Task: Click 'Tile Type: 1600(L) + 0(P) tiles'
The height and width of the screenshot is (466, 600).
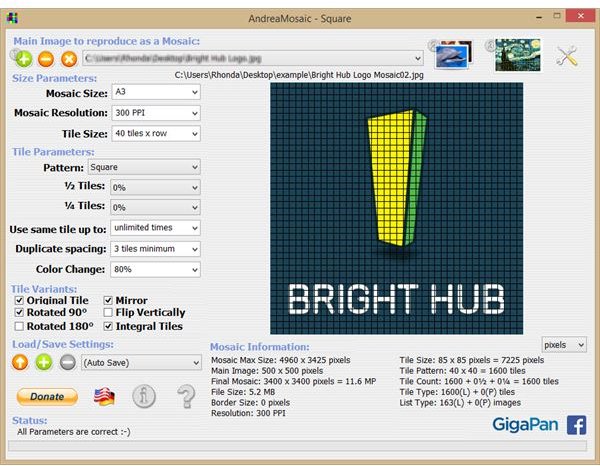Action: coord(457,392)
